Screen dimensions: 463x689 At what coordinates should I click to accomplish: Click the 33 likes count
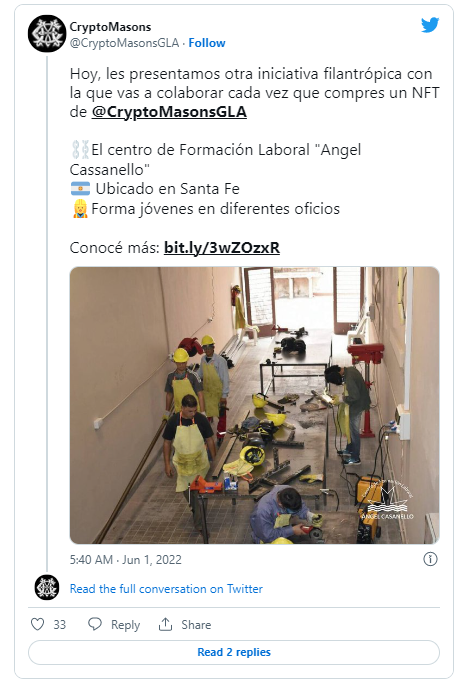[60, 625]
